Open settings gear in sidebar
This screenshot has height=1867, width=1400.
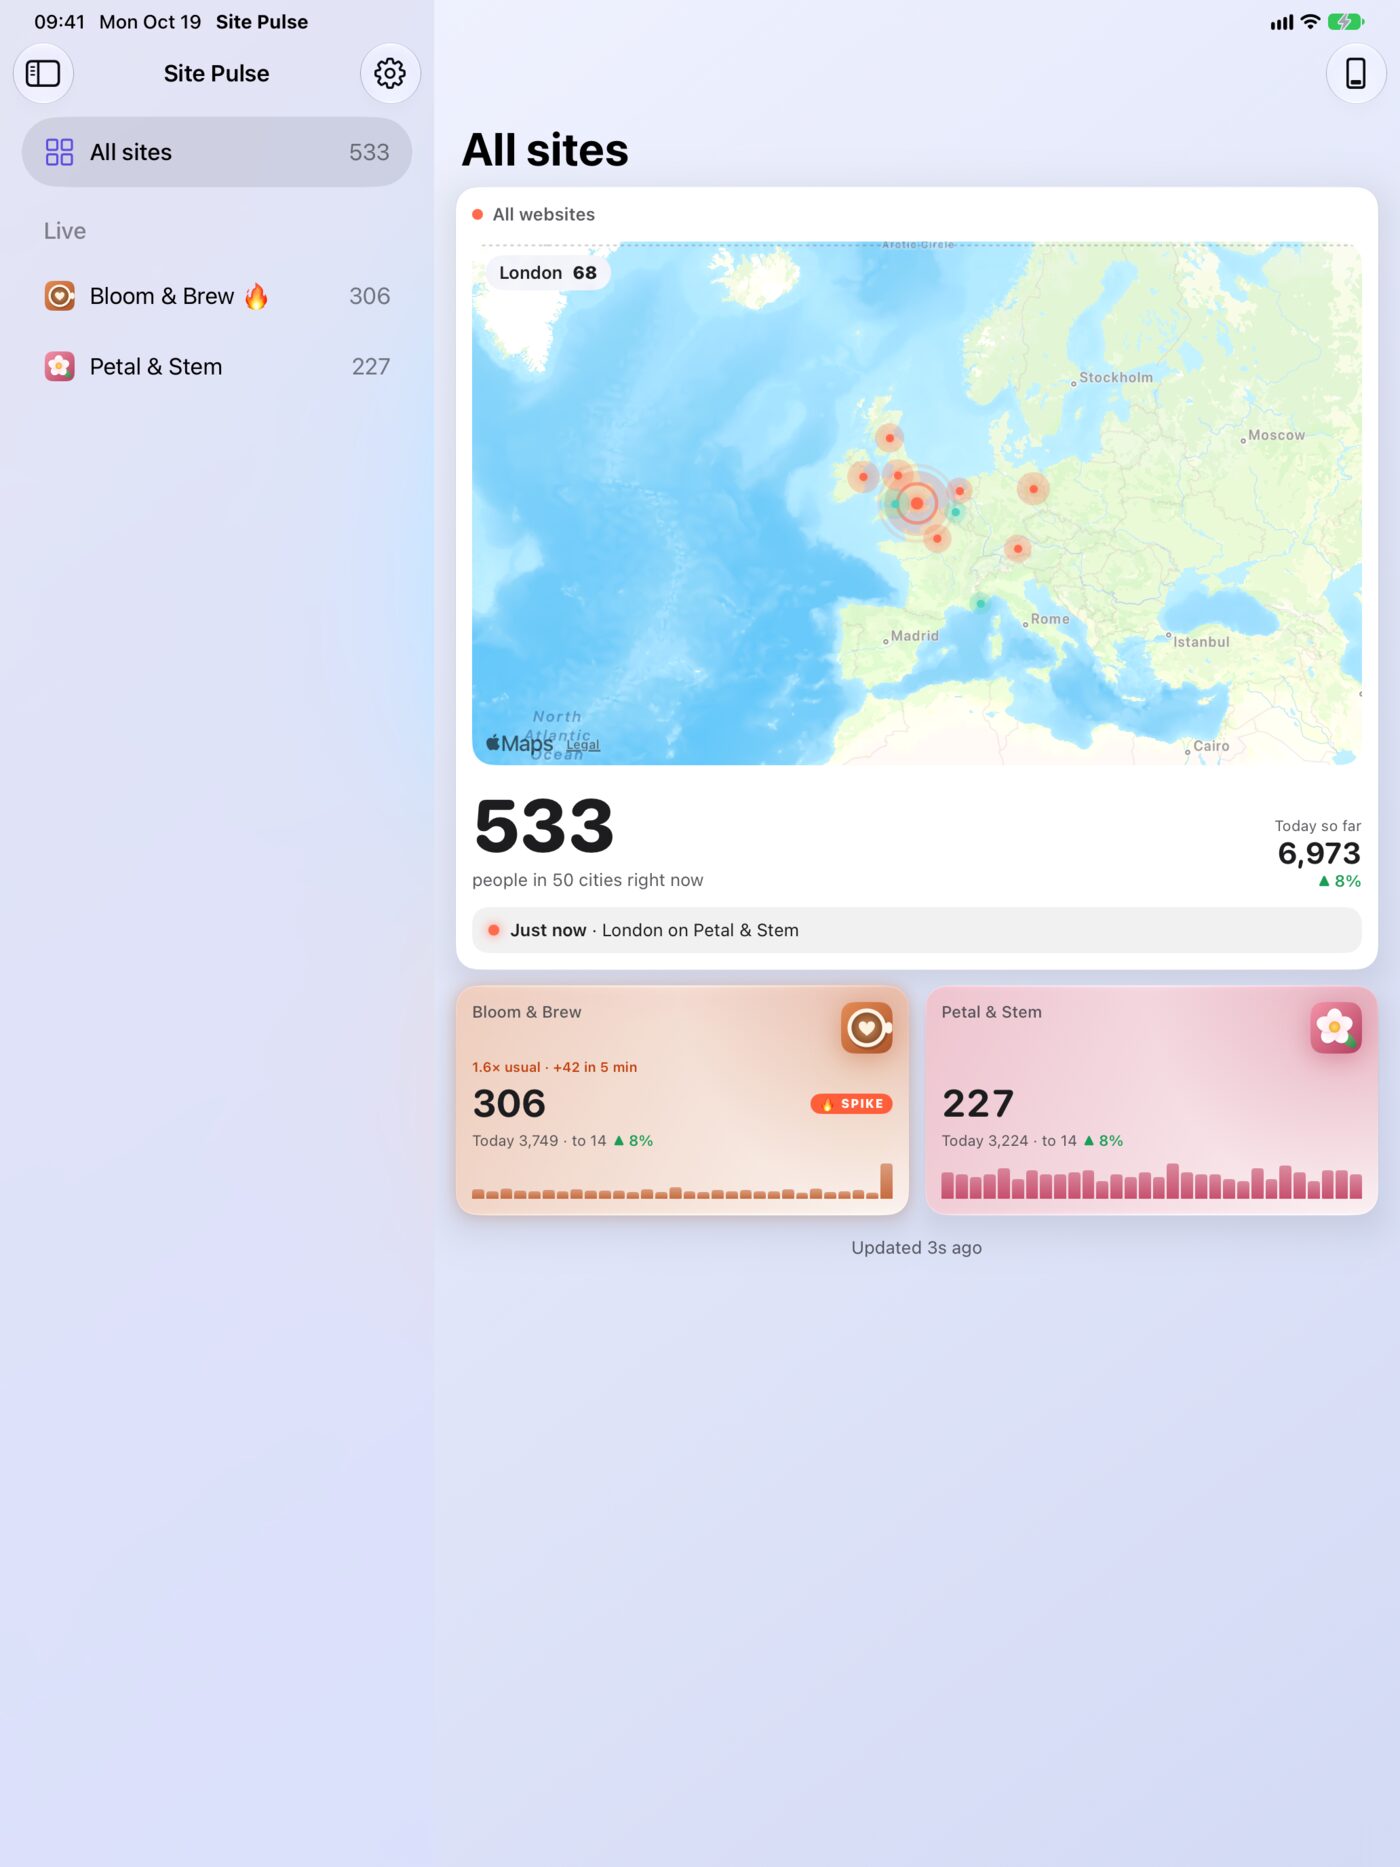click(390, 73)
